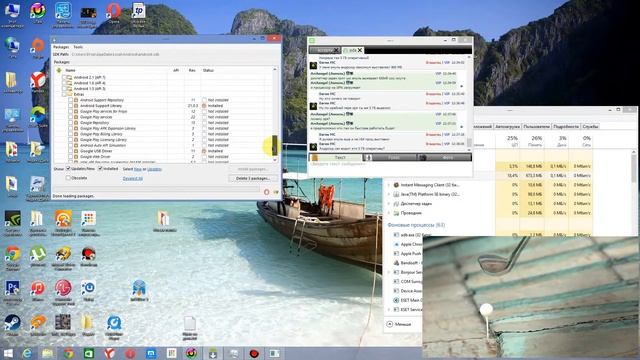Toggle the Updates/New filter checkbox
Image resolution: width=640 pixels, height=360 pixels.
coord(68,169)
